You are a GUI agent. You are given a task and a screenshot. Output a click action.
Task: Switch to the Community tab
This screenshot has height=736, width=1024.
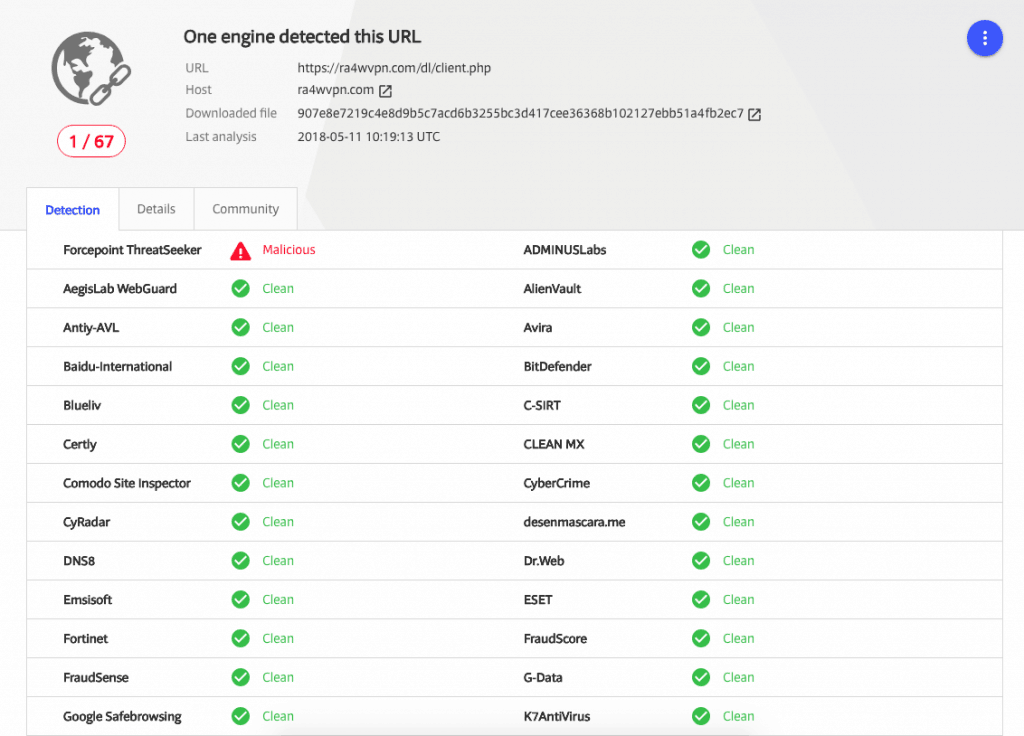[246, 209]
